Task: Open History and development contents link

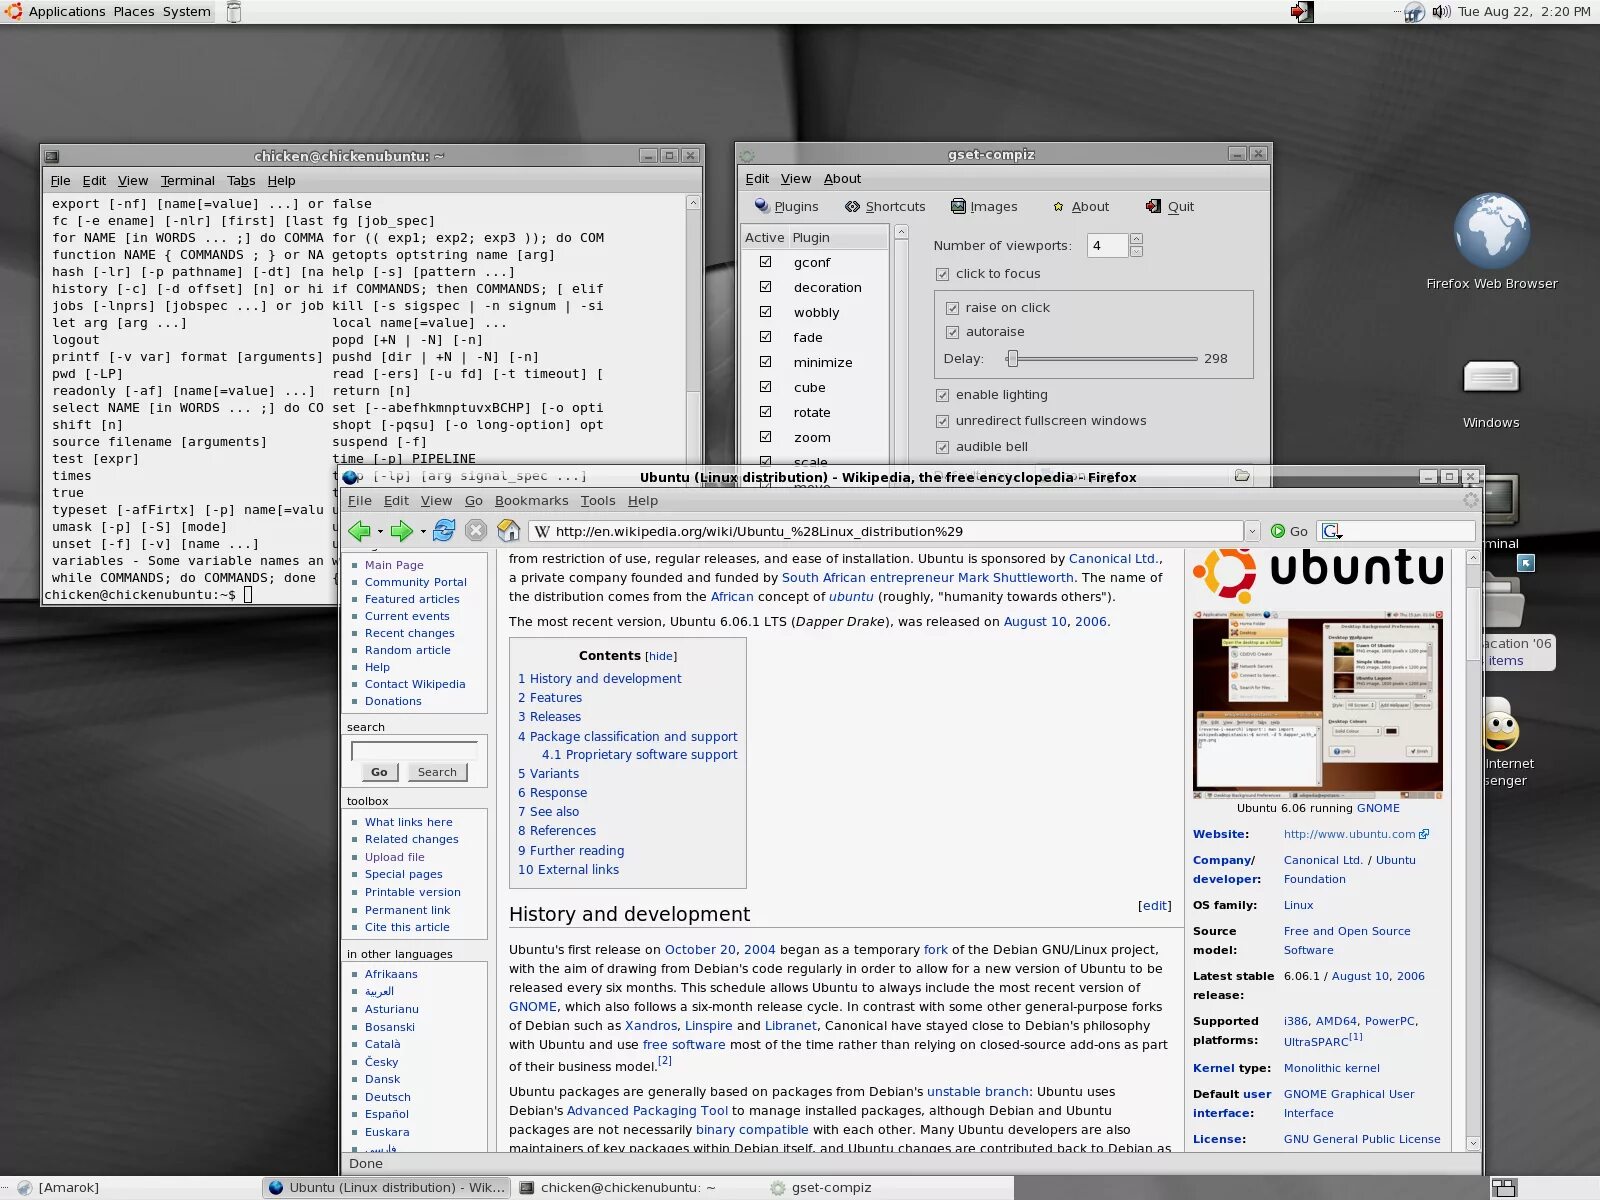Action: (600, 678)
